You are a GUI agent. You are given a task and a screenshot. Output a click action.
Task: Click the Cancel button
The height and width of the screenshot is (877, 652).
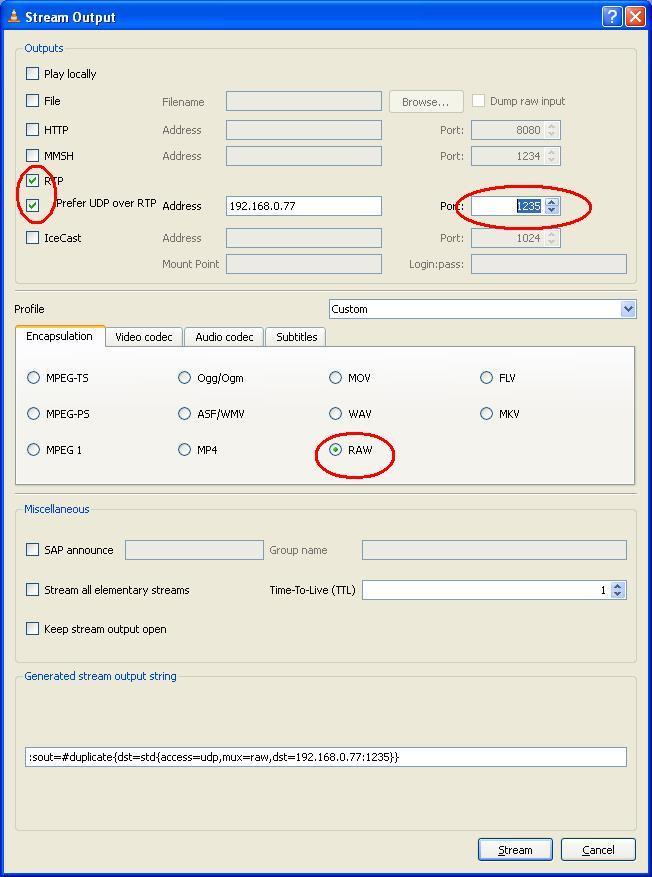coord(598,850)
